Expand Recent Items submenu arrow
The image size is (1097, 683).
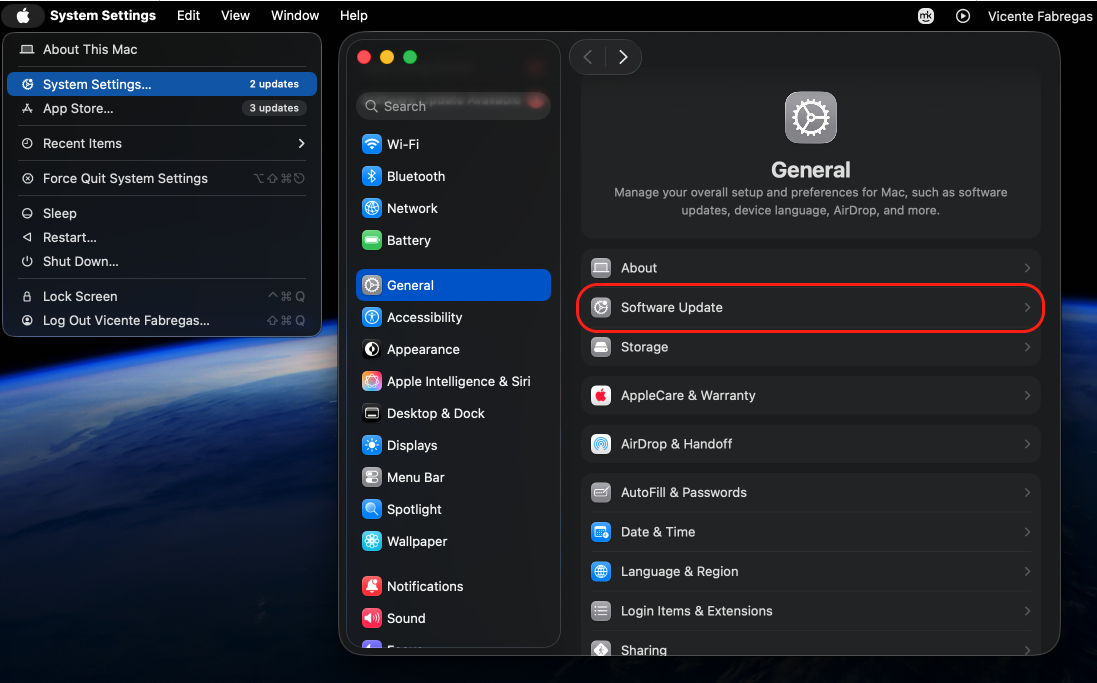tap(302, 143)
